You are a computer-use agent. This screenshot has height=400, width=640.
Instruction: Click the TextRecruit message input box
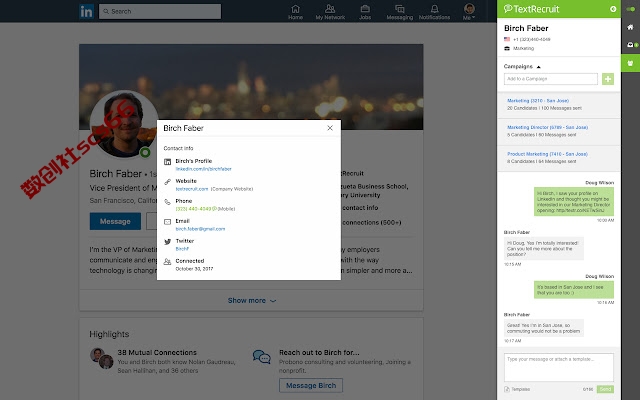[x=559, y=367]
